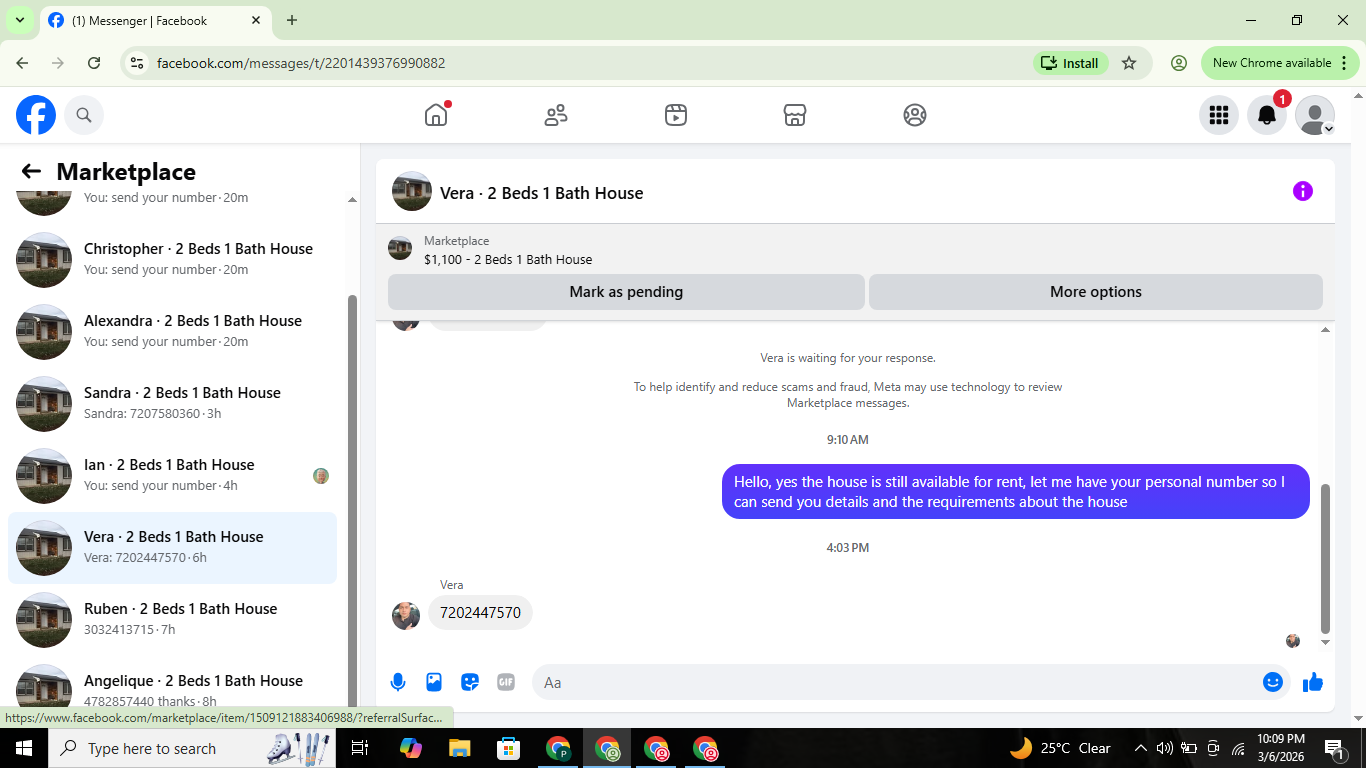
Task: Reload the page
Action: click(x=94, y=63)
